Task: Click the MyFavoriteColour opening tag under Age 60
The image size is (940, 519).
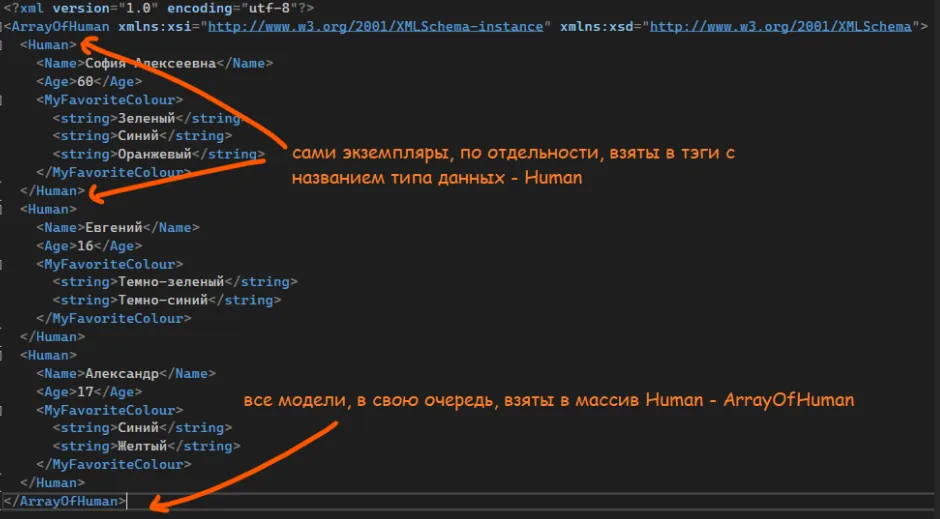Action: pyautogui.click(x=110, y=99)
